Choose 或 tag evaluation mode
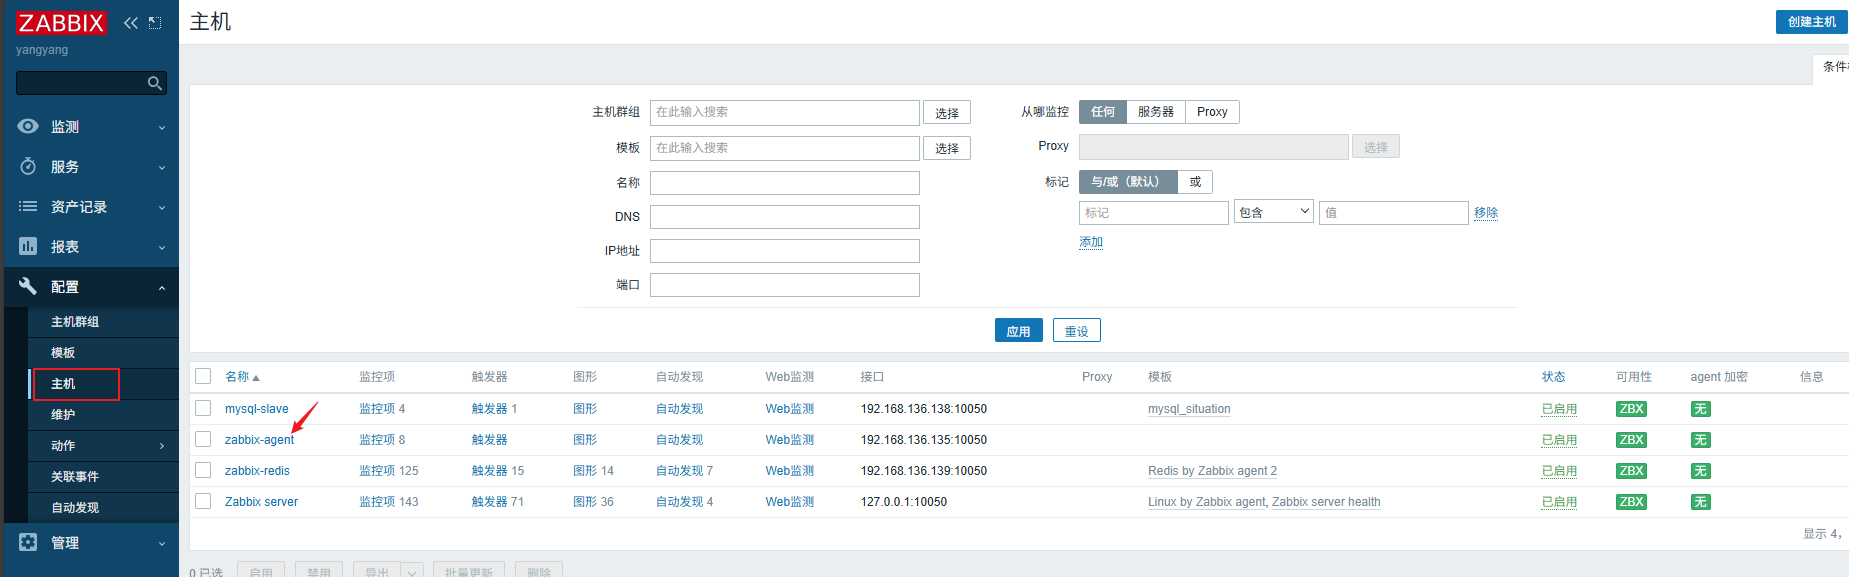 (1195, 182)
